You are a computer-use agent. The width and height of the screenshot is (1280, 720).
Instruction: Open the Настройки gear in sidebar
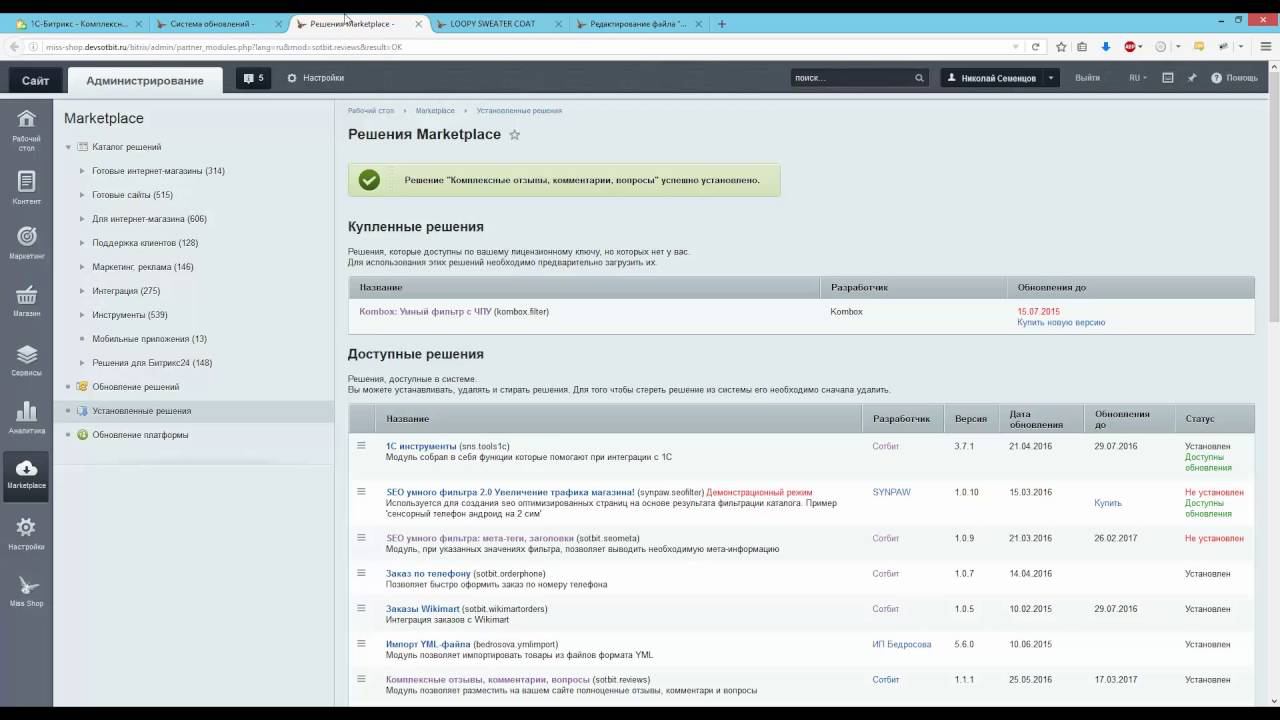(27, 533)
